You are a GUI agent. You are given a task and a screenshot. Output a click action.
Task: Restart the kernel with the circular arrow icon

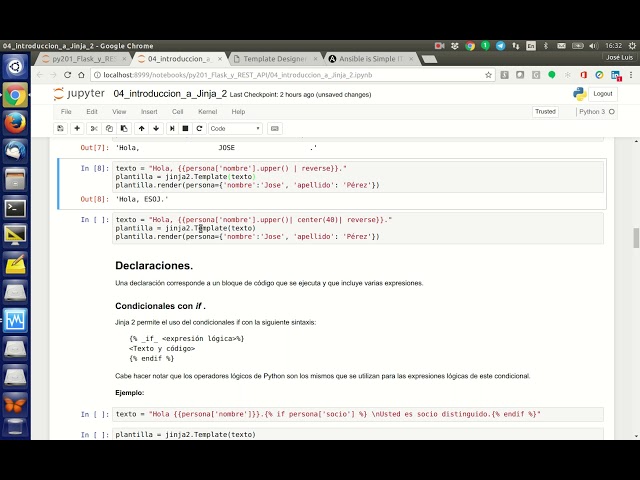click(199, 129)
